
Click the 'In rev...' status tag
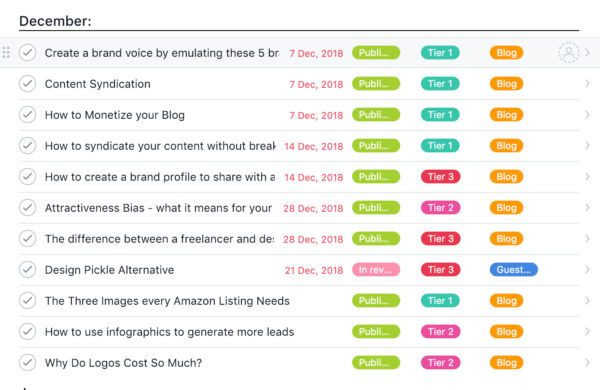376,270
